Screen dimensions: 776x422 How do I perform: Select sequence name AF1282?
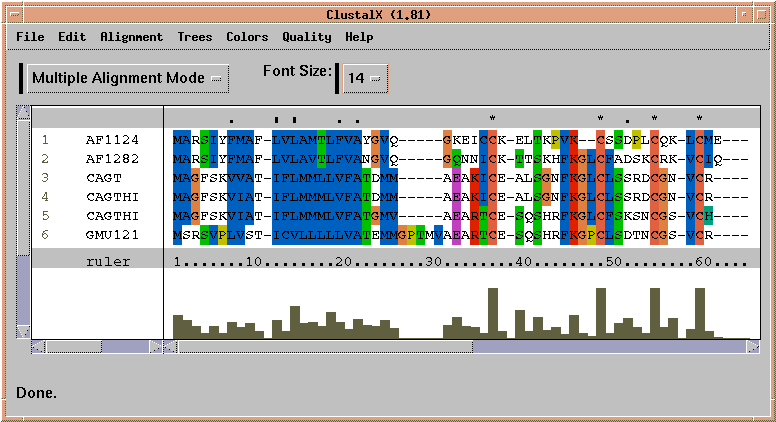[112, 159]
